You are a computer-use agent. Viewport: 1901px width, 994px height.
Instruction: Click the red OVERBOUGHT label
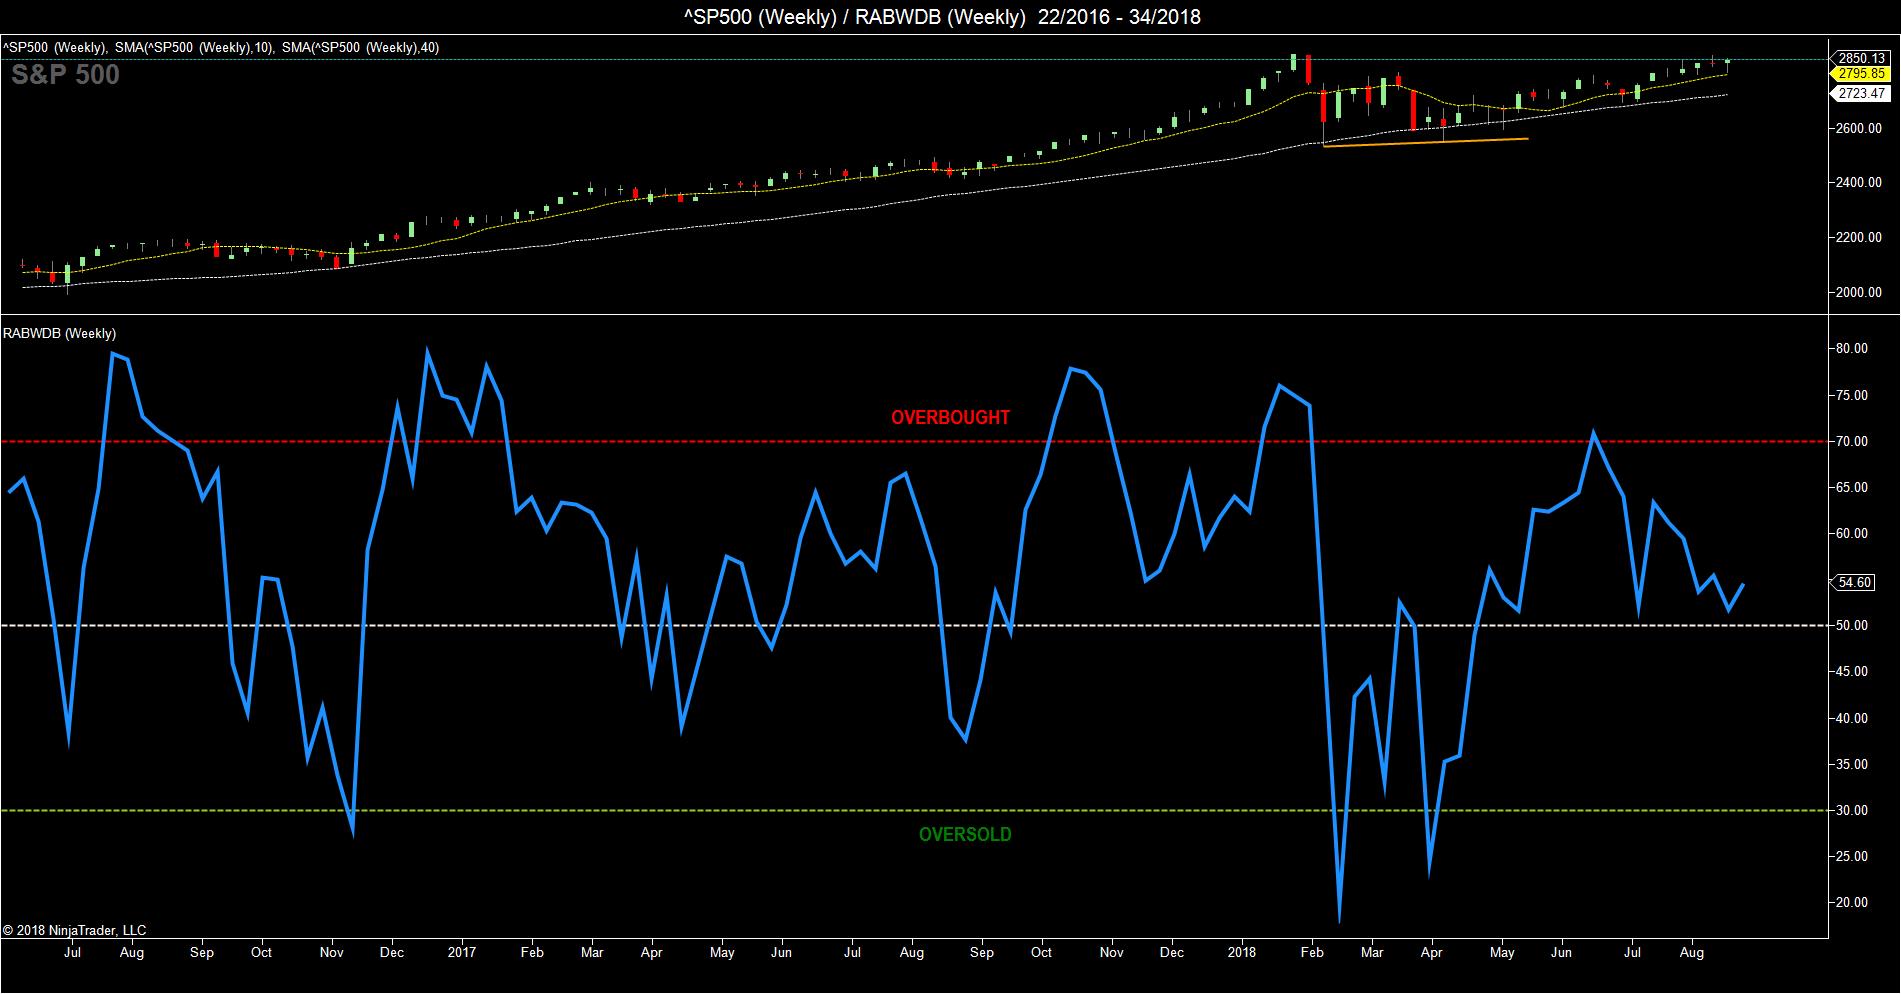[951, 418]
